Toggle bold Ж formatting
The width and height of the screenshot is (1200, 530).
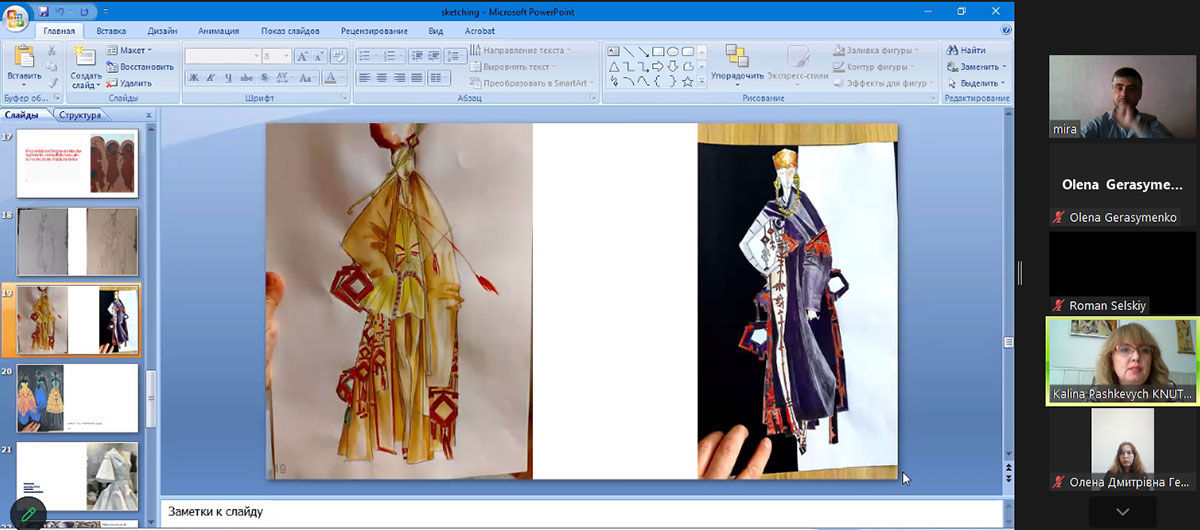194,78
